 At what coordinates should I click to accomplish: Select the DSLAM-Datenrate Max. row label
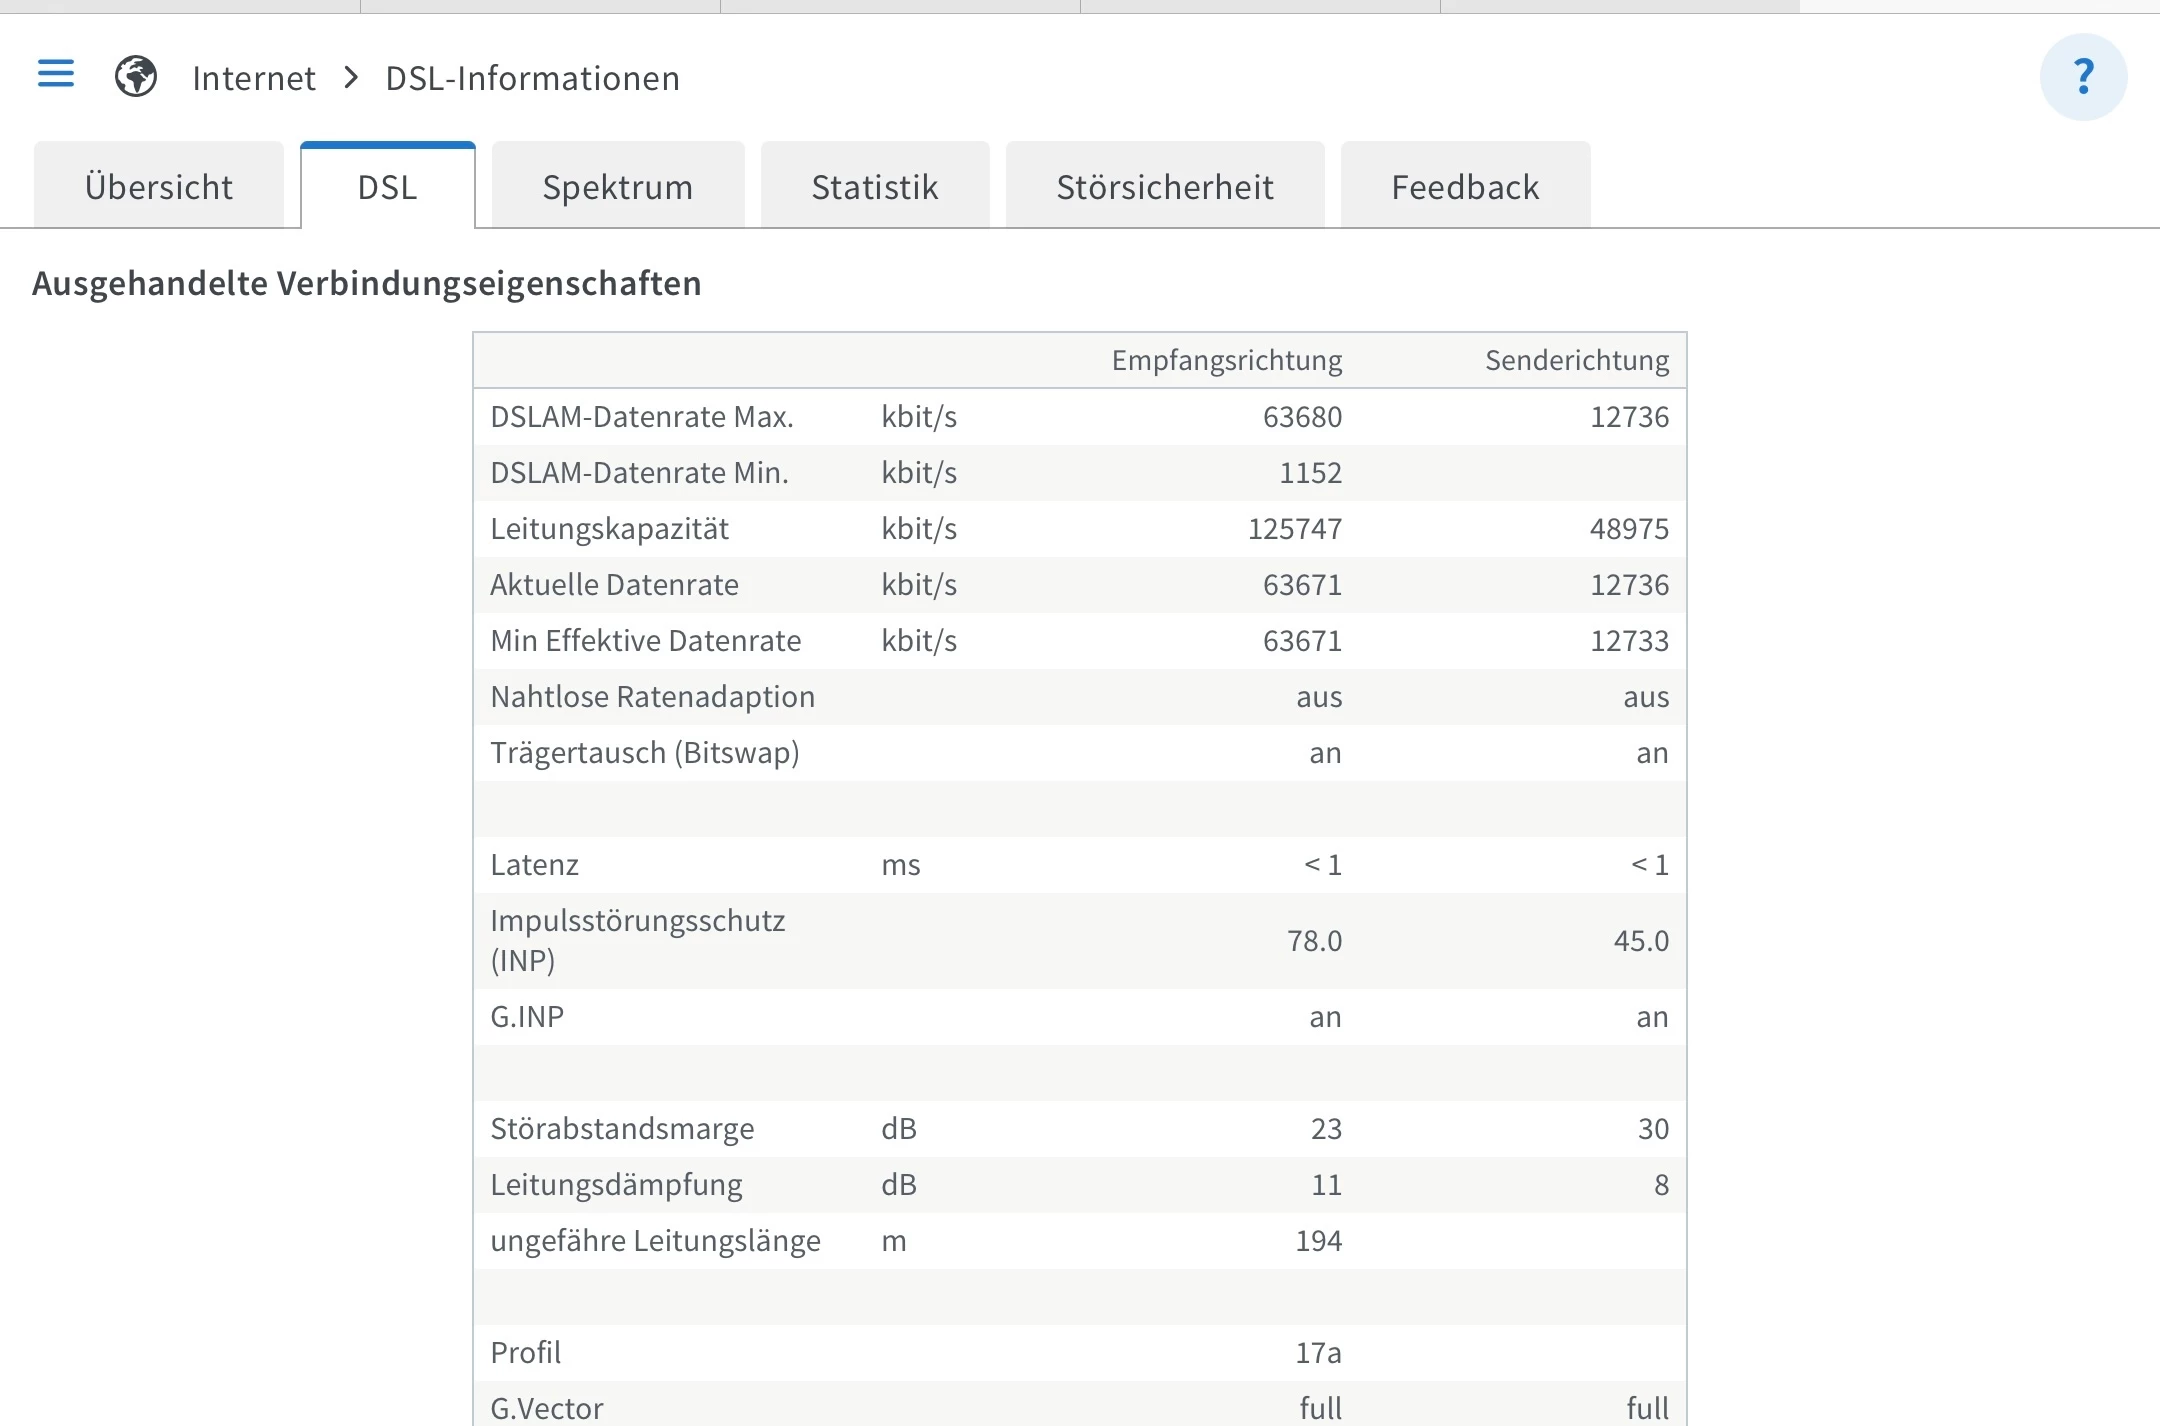[641, 417]
